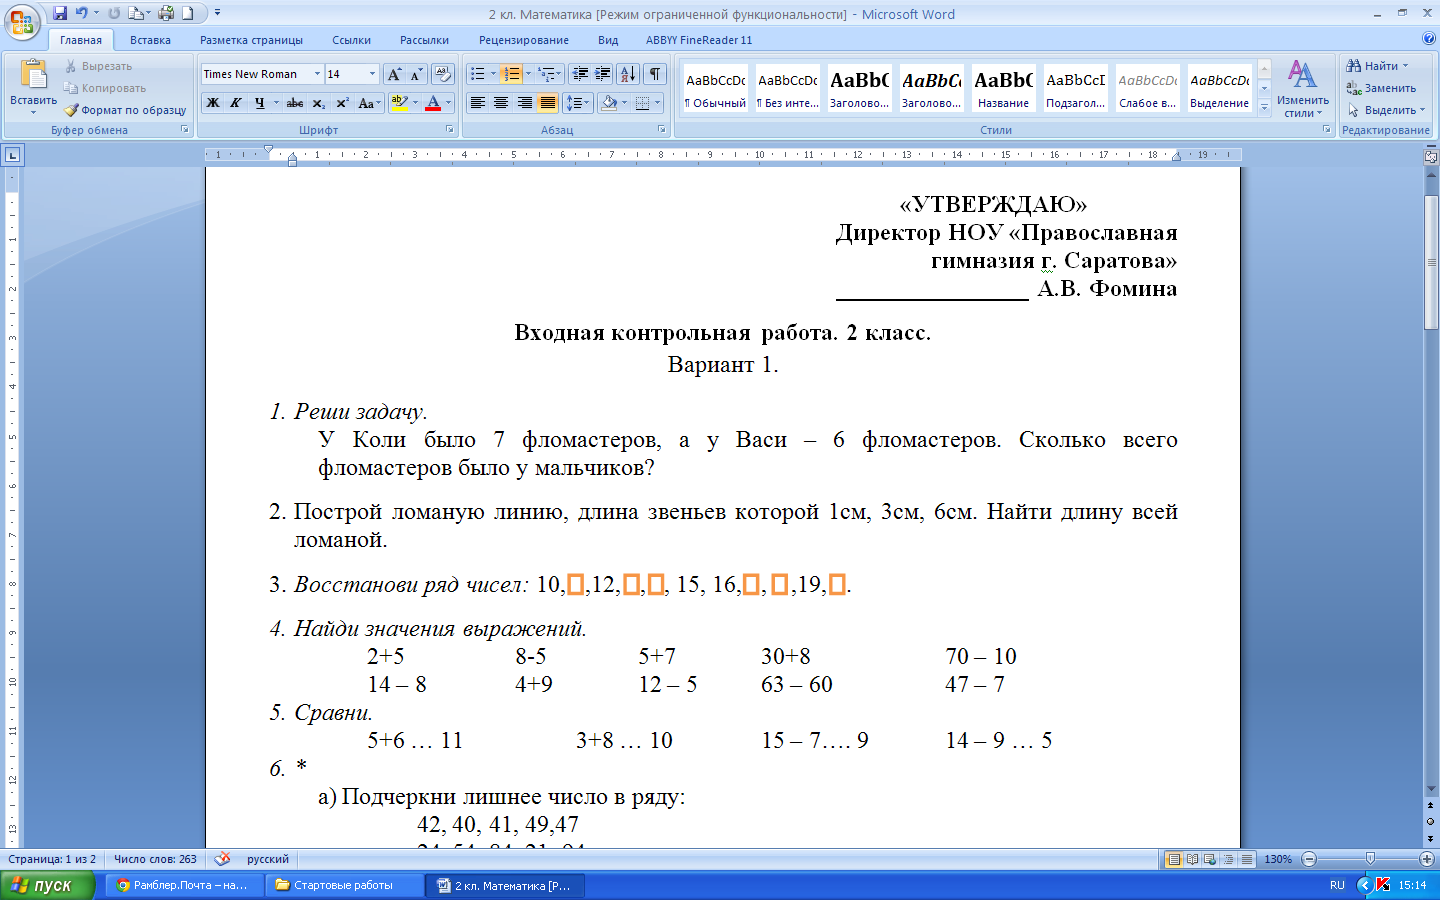
Task: Decrease the paragraph indent
Action: (579, 74)
